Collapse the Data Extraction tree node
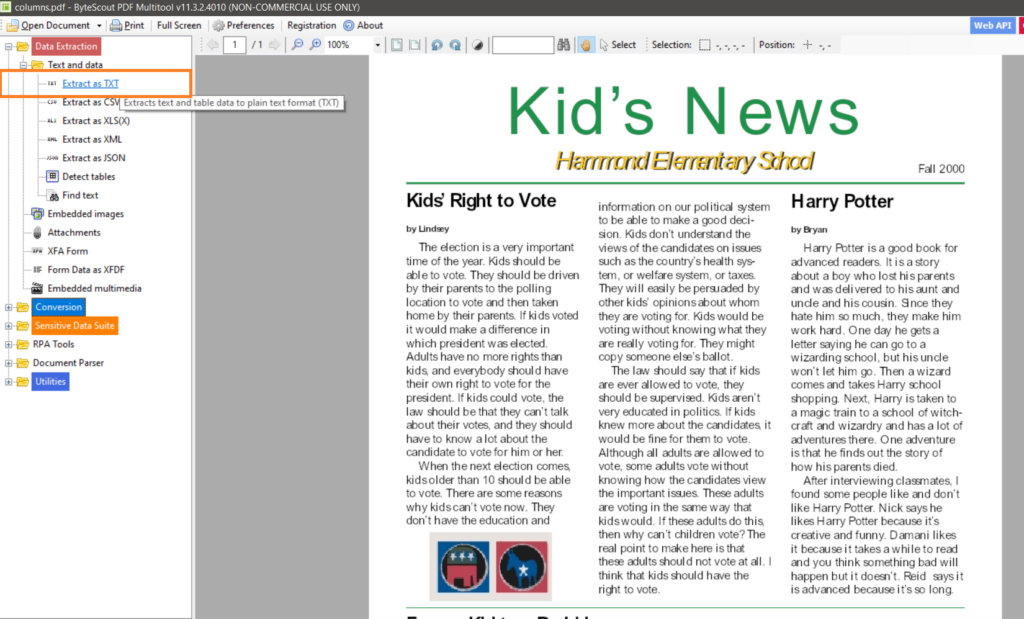This screenshot has height=619, width=1024. [10, 46]
